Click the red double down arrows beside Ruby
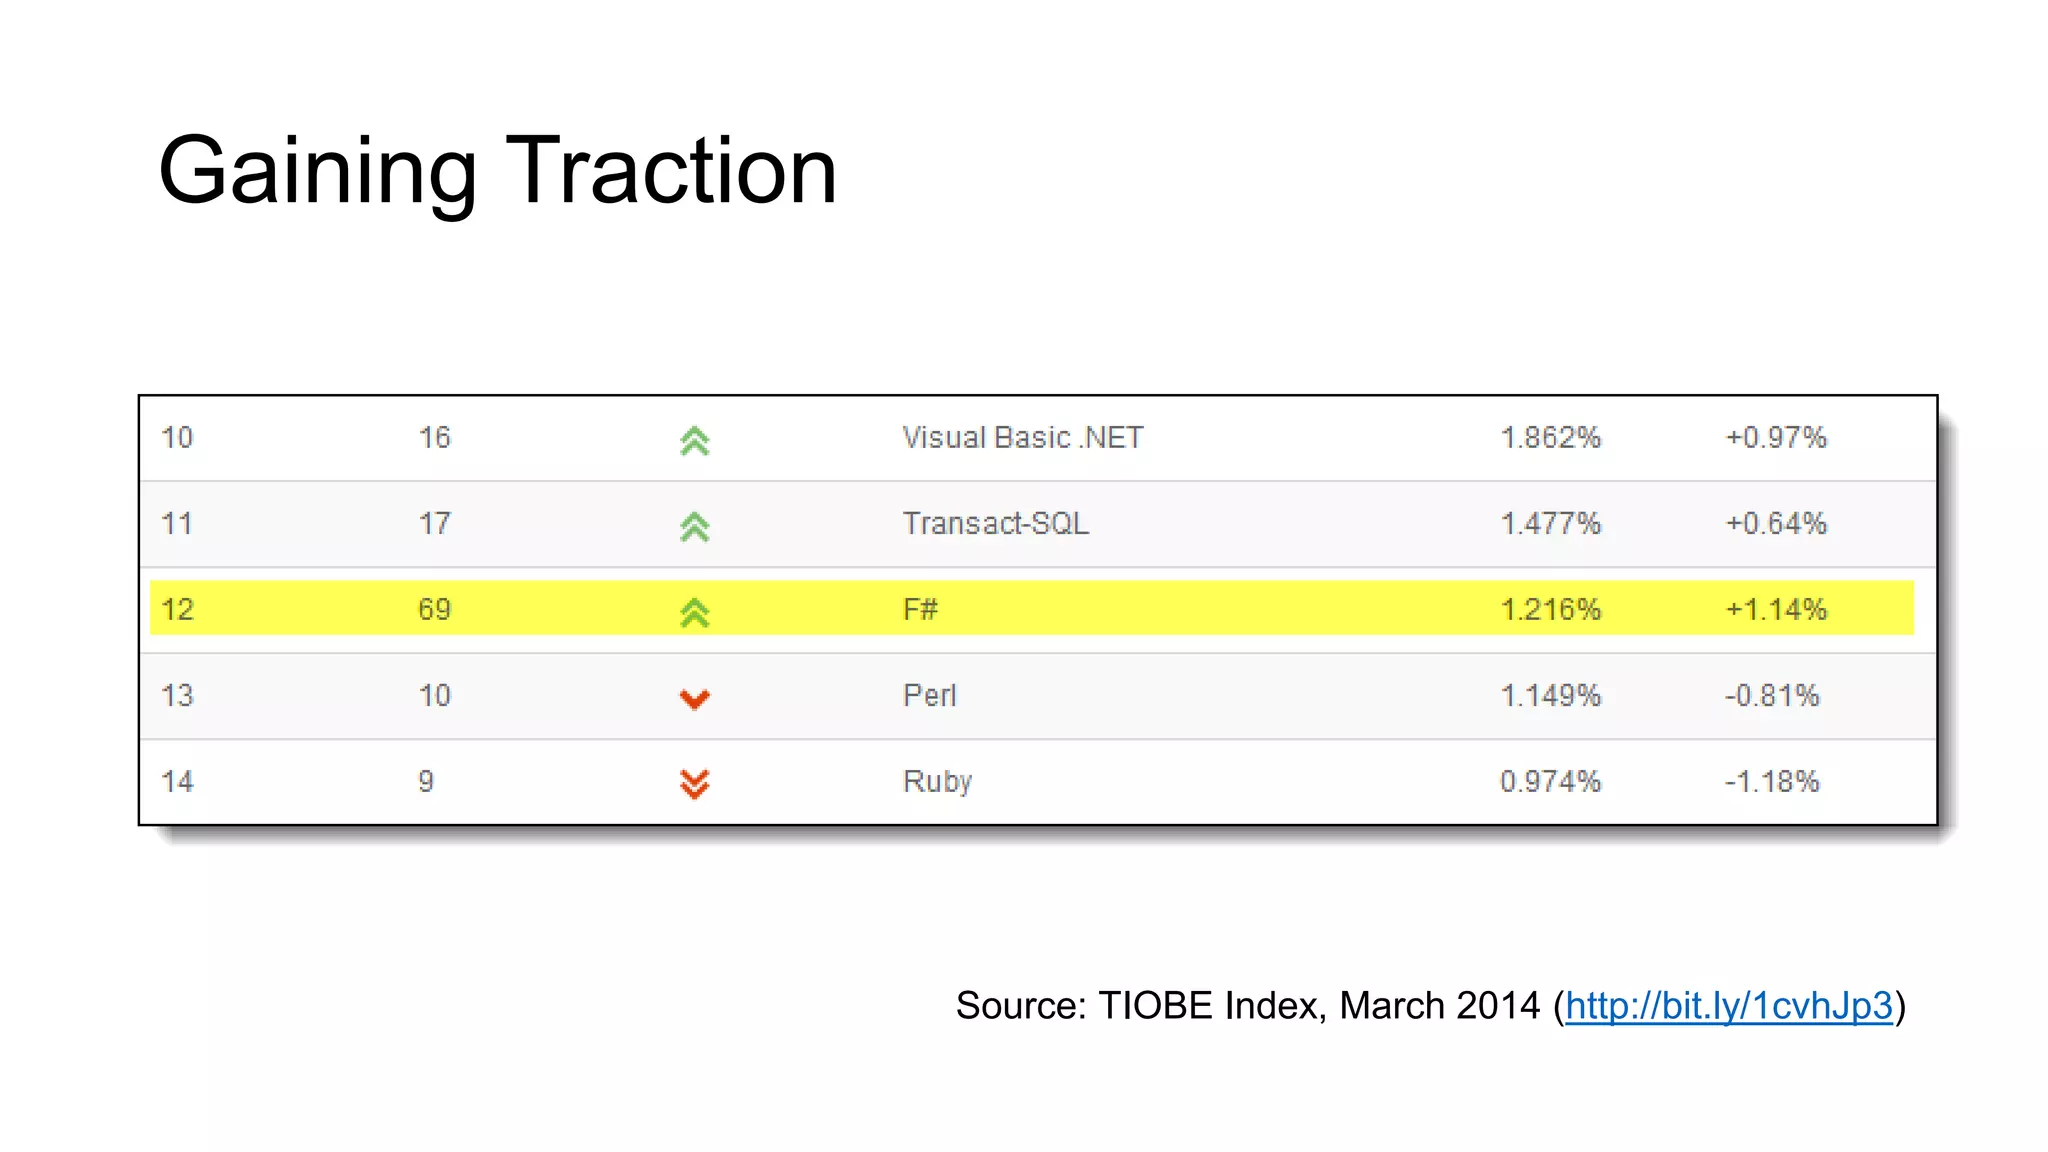Screen dimensions: 2048x1152 tap(694, 784)
